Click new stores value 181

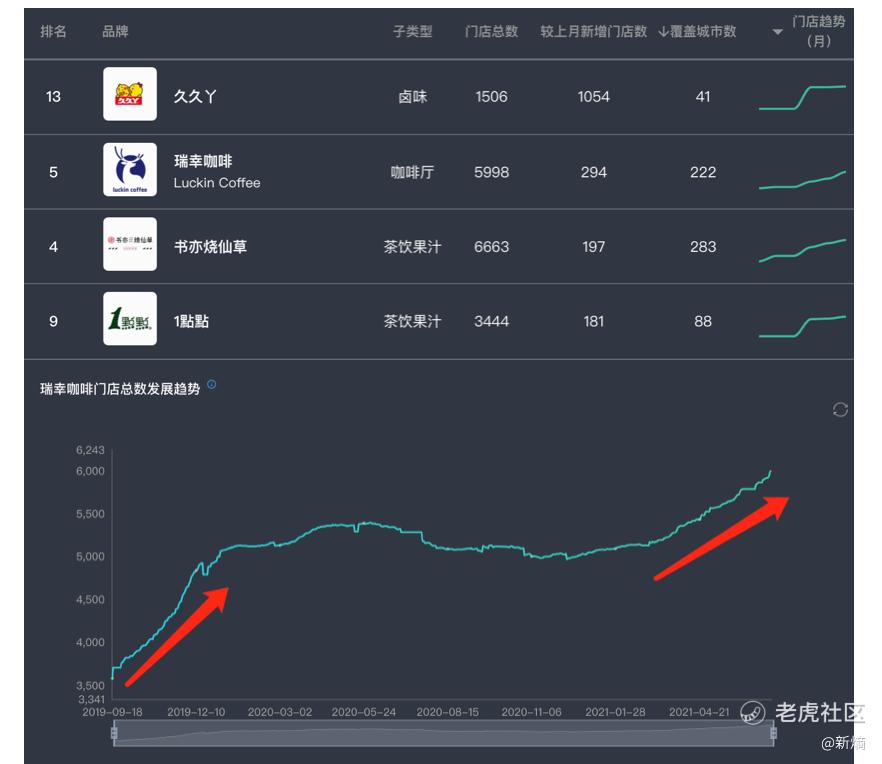point(593,321)
